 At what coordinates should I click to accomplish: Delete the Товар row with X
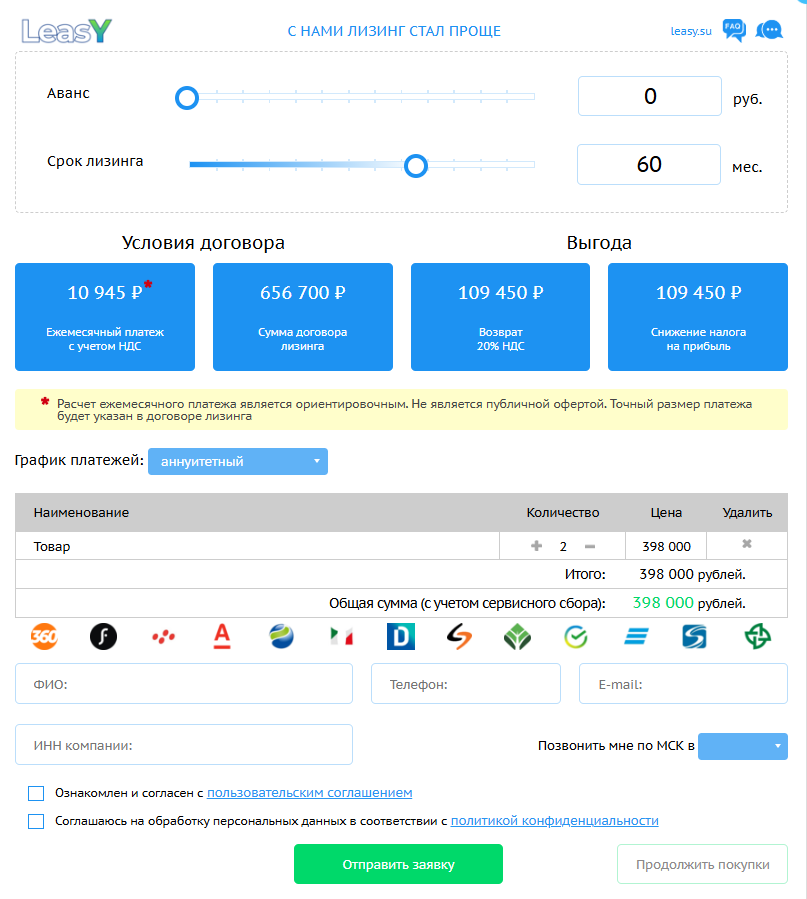tap(746, 545)
